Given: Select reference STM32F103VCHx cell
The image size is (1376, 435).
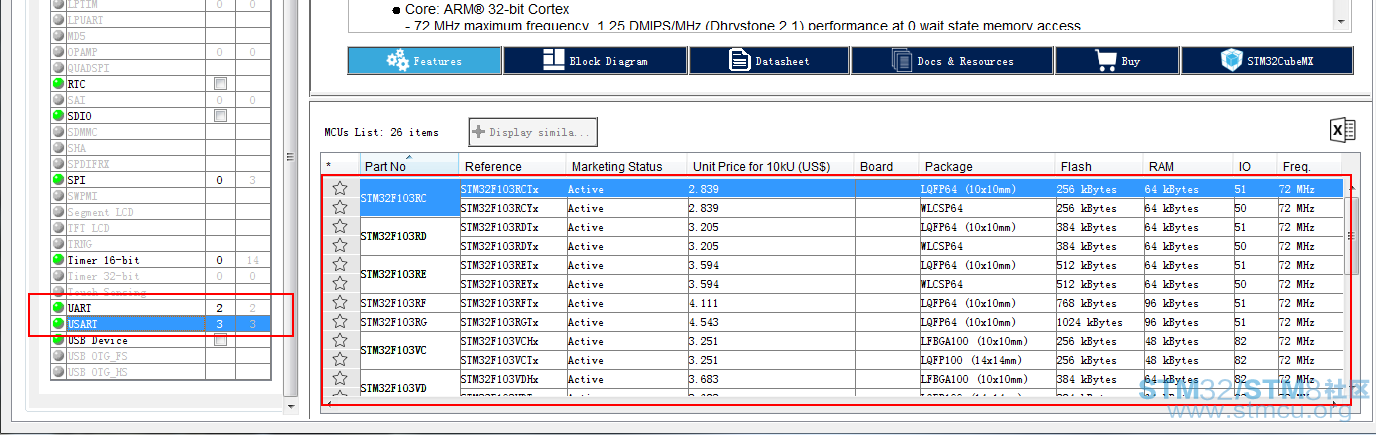Looking at the screenshot, I should [512, 341].
